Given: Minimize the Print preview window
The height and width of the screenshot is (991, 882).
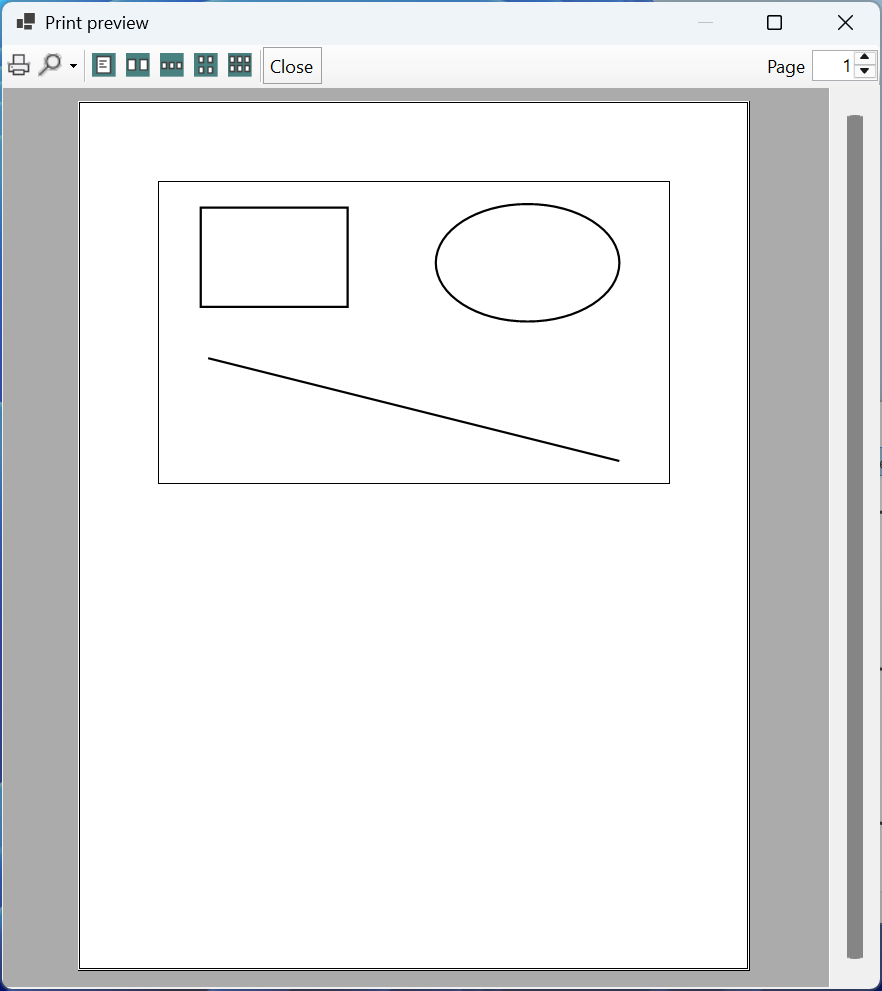Looking at the screenshot, I should tap(705, 23).
